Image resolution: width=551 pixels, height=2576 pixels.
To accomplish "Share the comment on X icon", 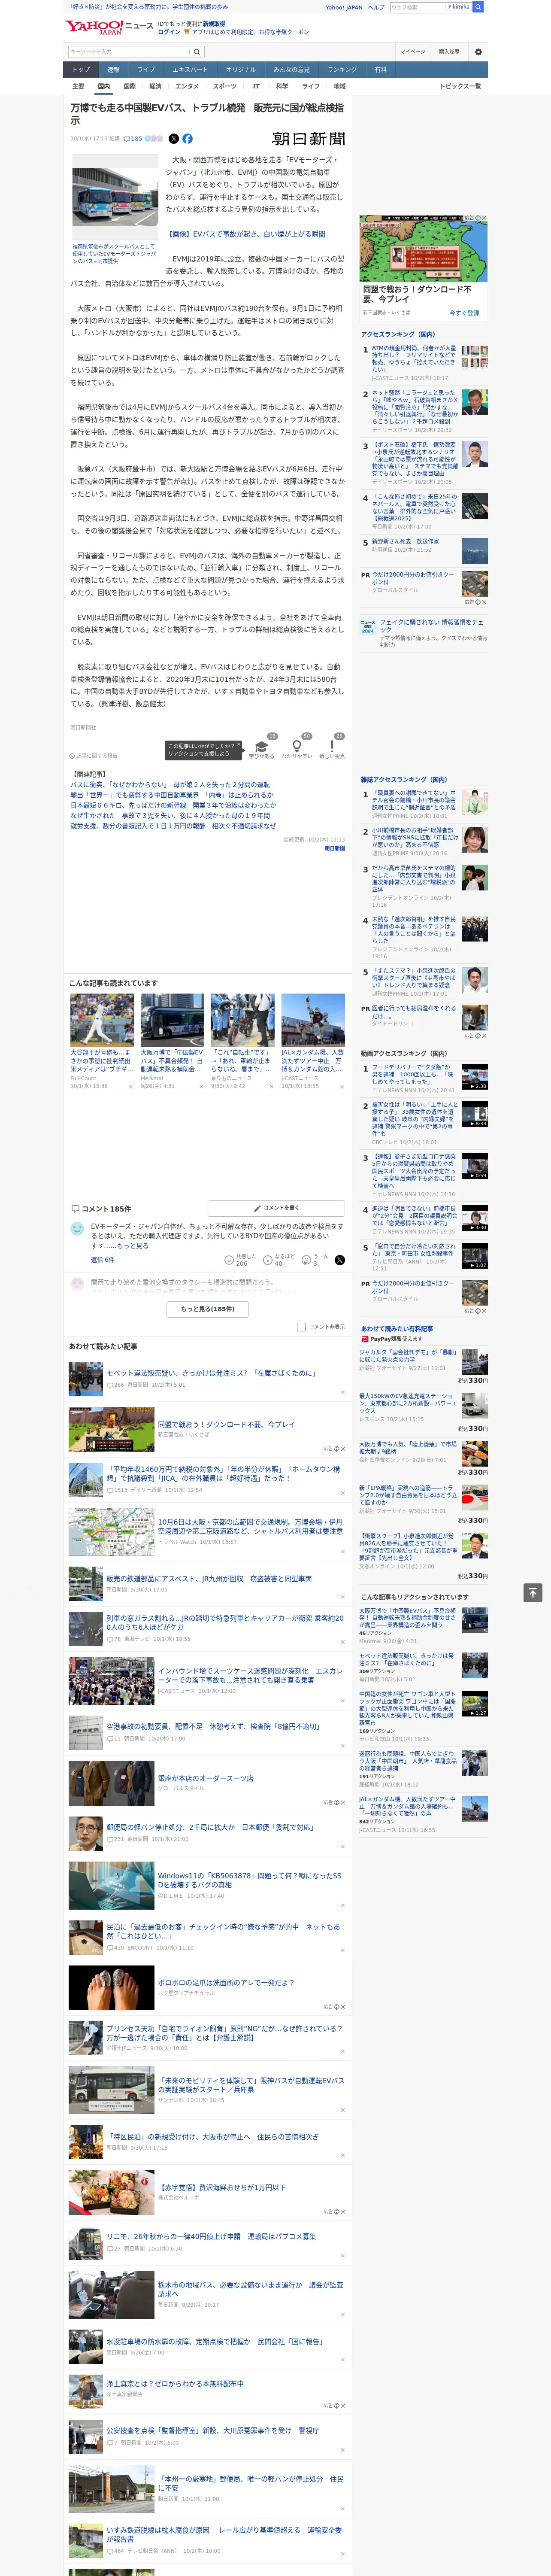I will pos(340,1260).
